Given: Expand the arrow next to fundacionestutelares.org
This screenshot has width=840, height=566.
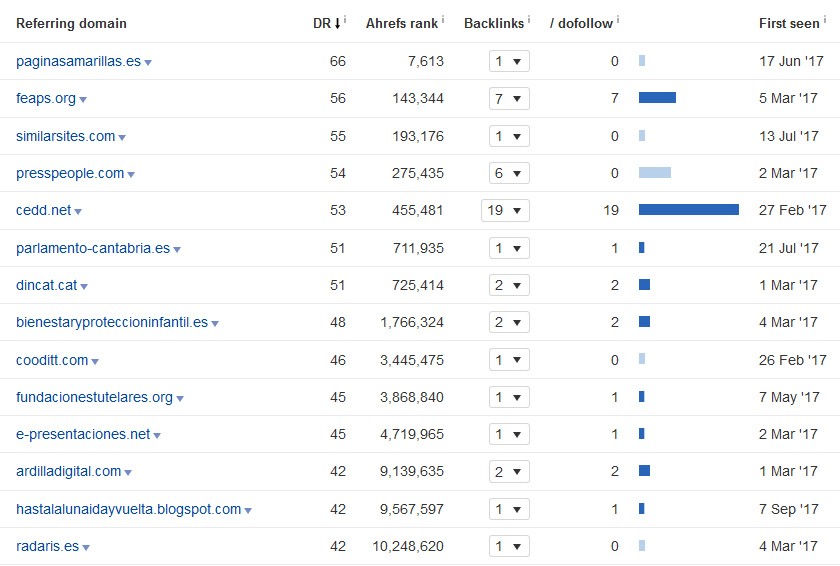Looking at the screenshot, I should [x=180, y=398].
